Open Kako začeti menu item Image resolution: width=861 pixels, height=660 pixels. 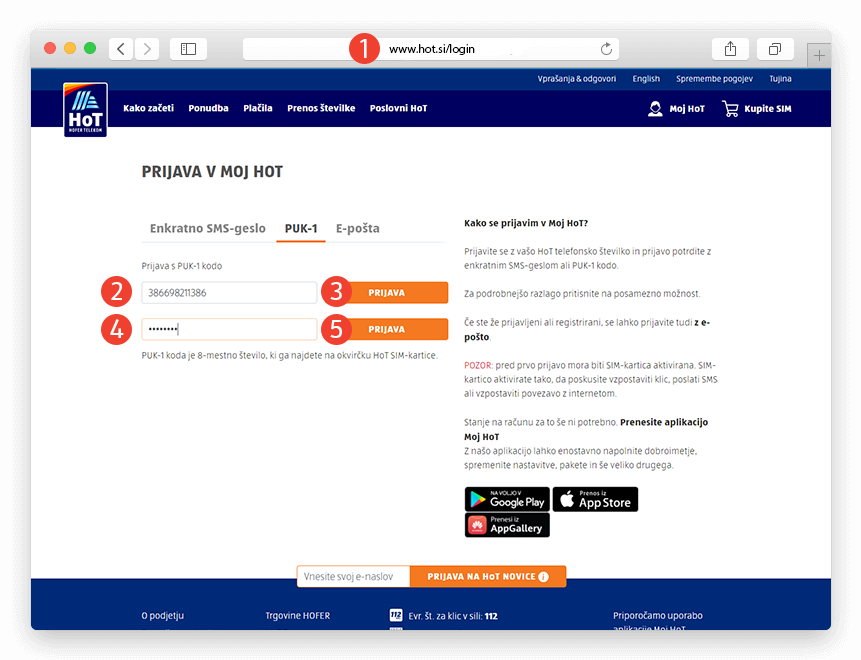148,108
